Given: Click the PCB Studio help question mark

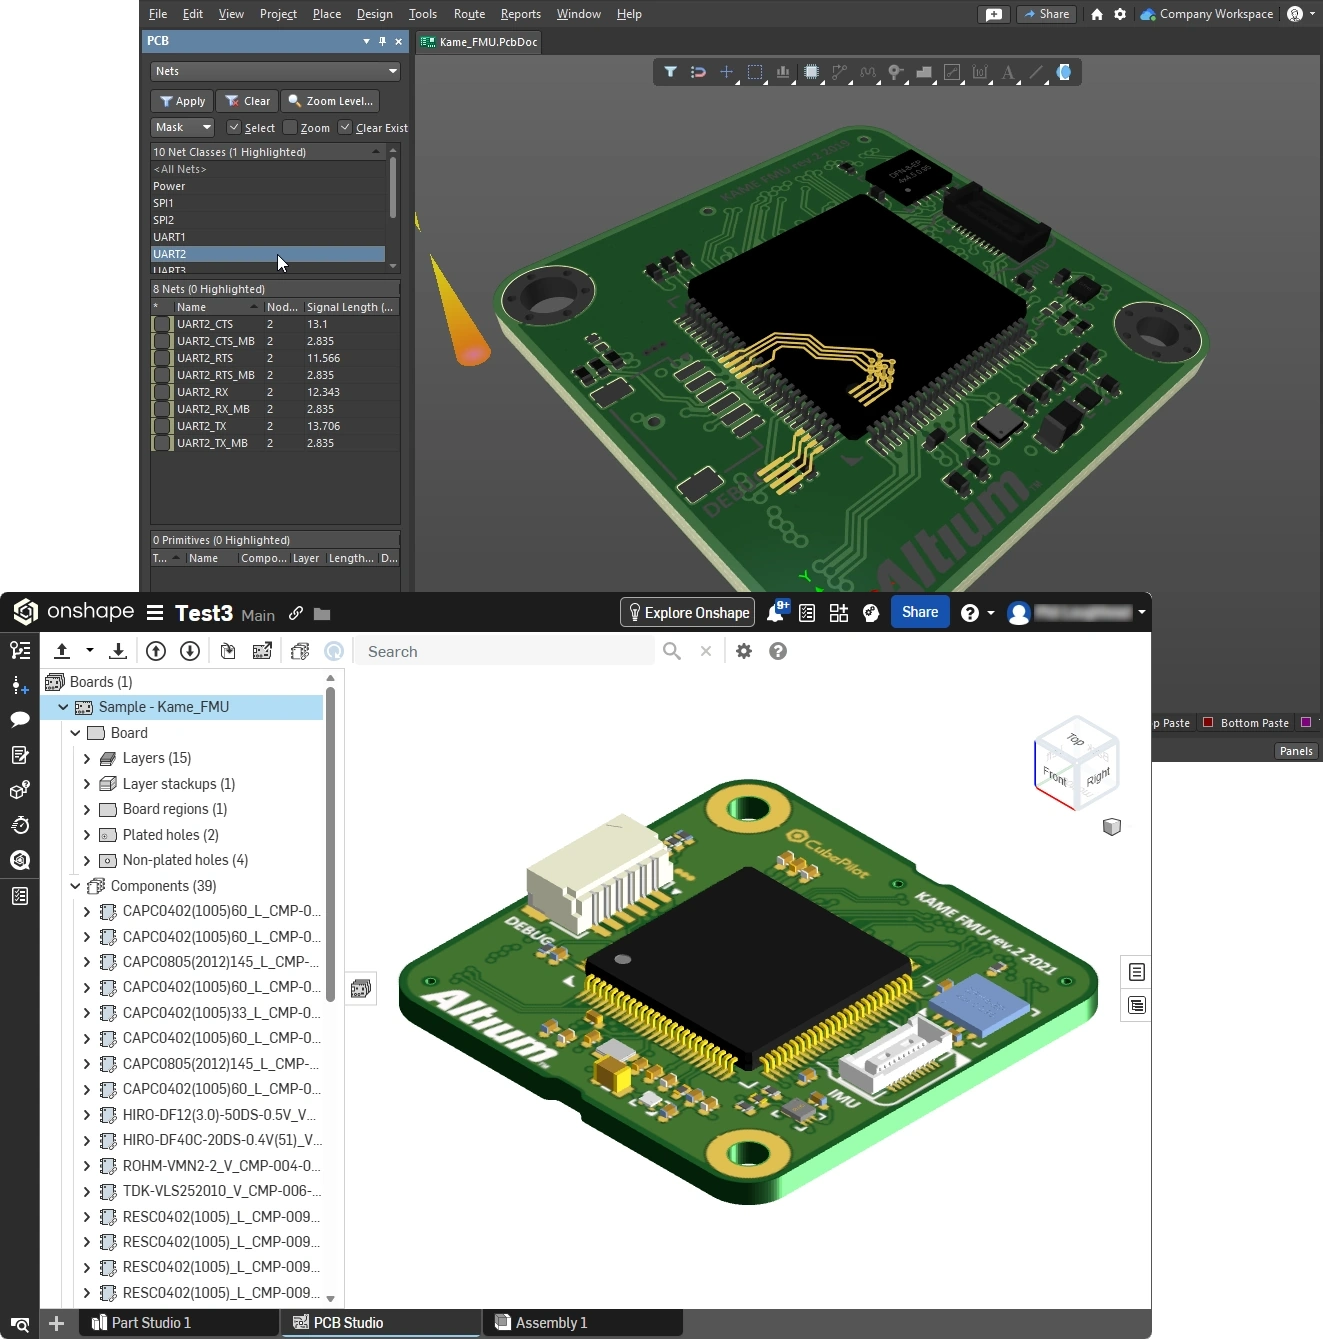Looking at the screenshot, I should click(778, 651).
